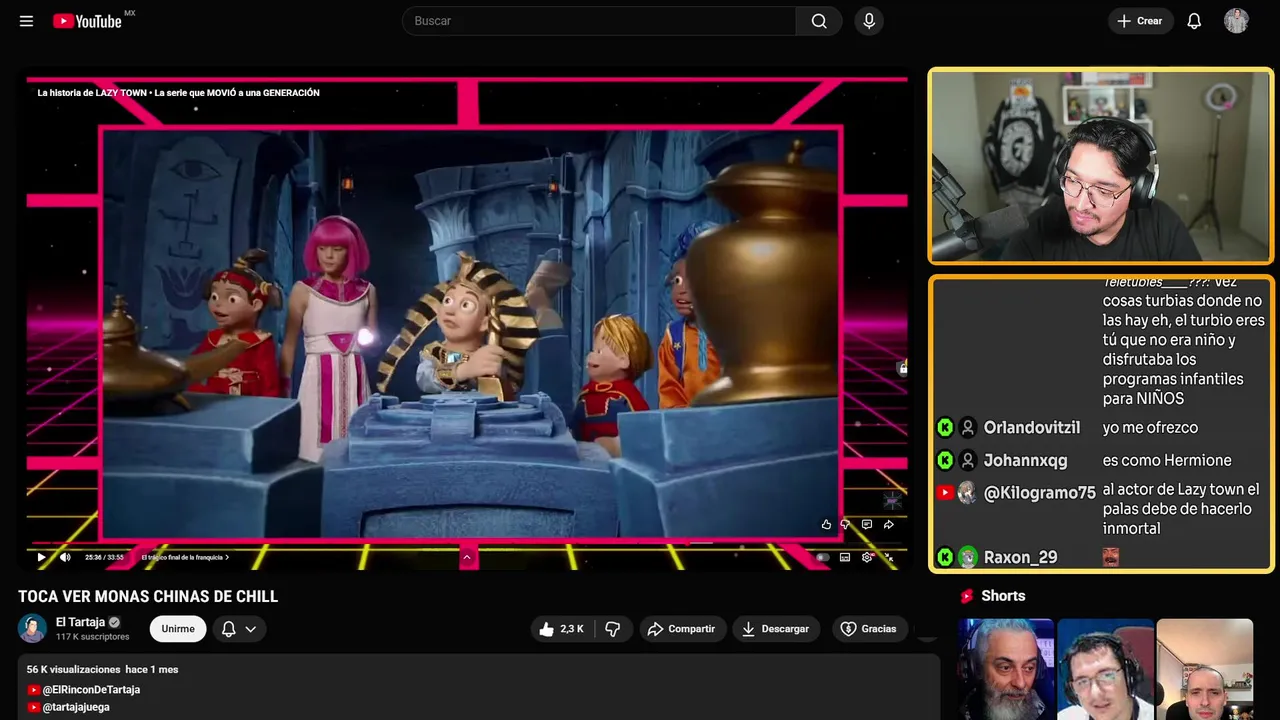
Task: Like the video with the thumbs-up 2,3 K
Action: (561, 629)
